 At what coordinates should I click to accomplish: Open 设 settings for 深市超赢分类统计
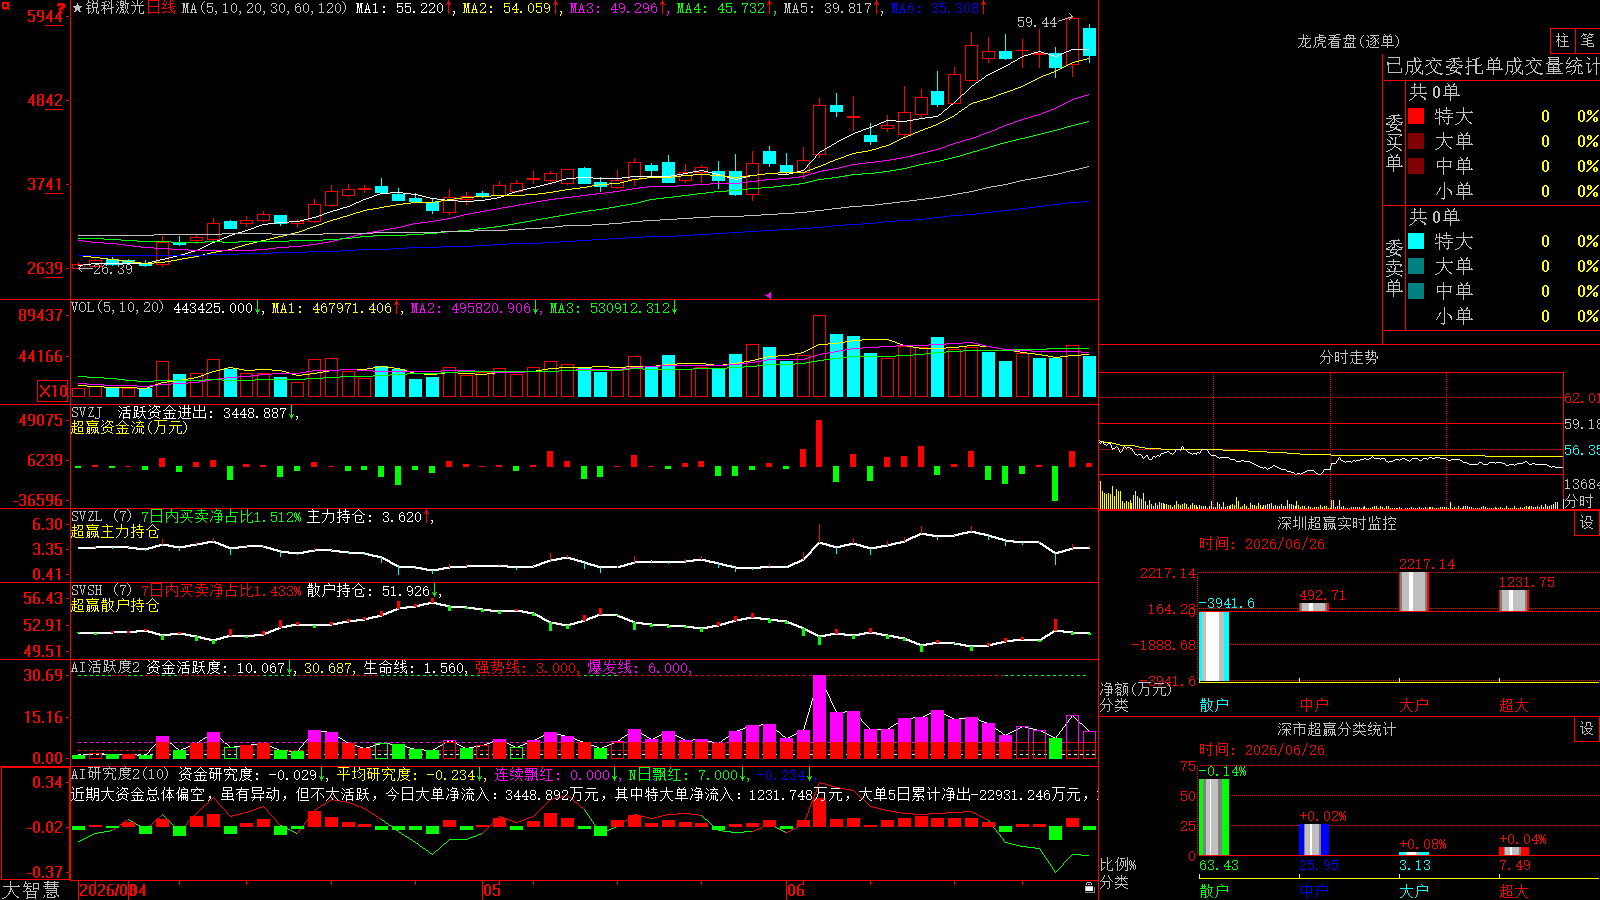[x=1587, y=729]
